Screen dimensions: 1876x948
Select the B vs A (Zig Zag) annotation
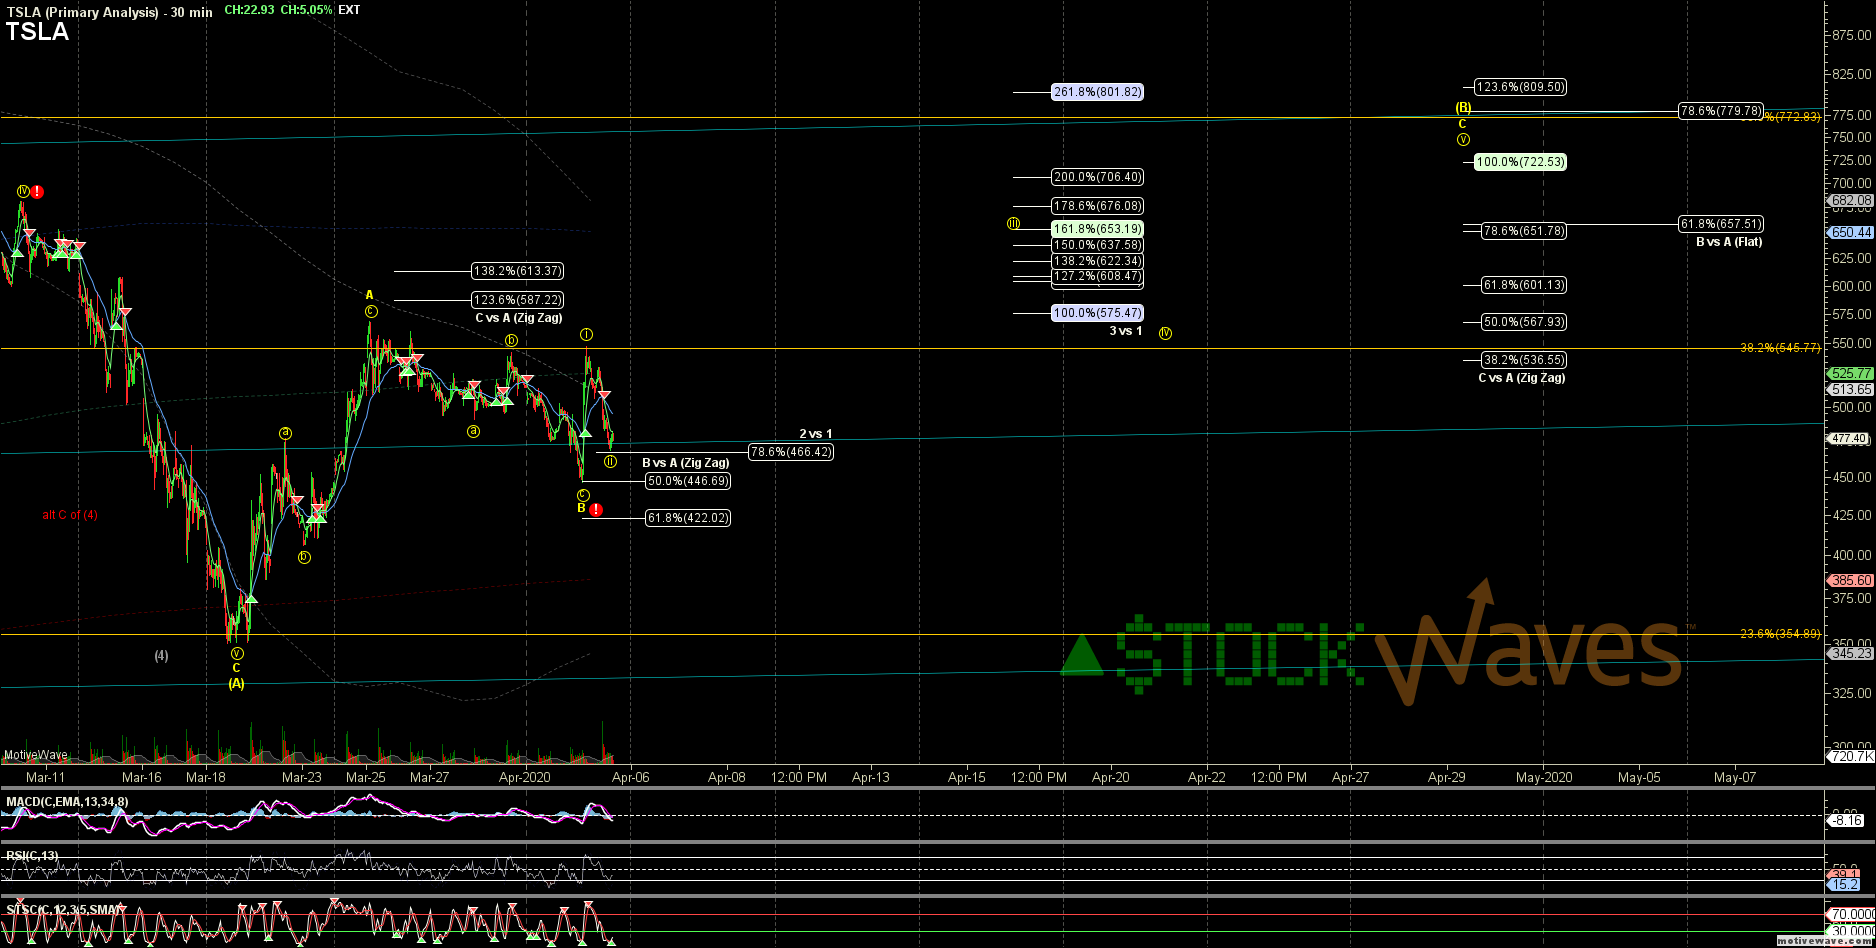[685, 463]
